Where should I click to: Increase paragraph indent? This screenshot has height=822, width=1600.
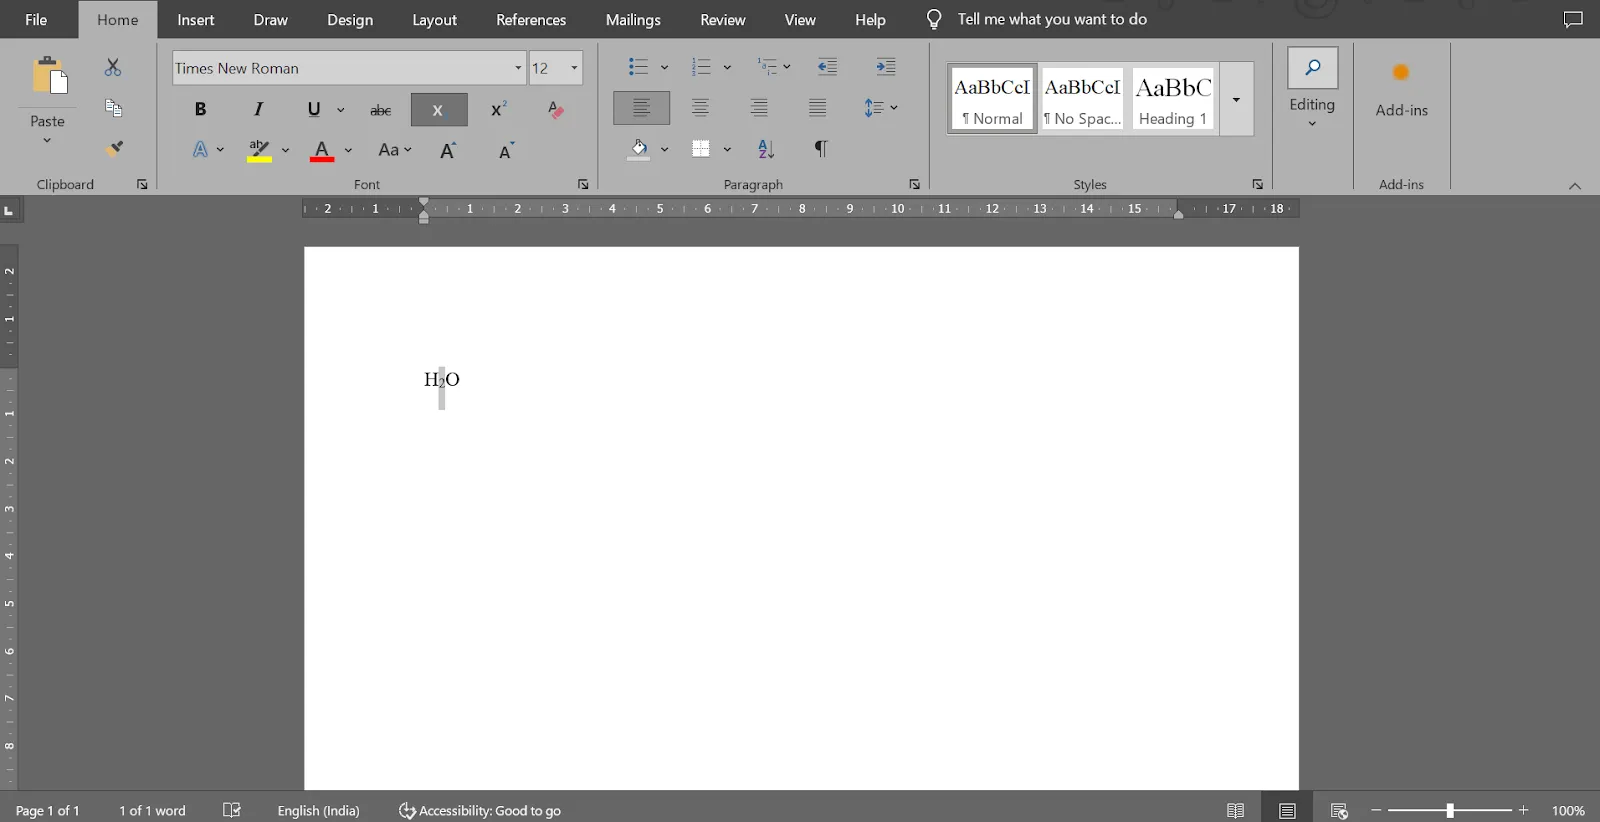(886, 67)
